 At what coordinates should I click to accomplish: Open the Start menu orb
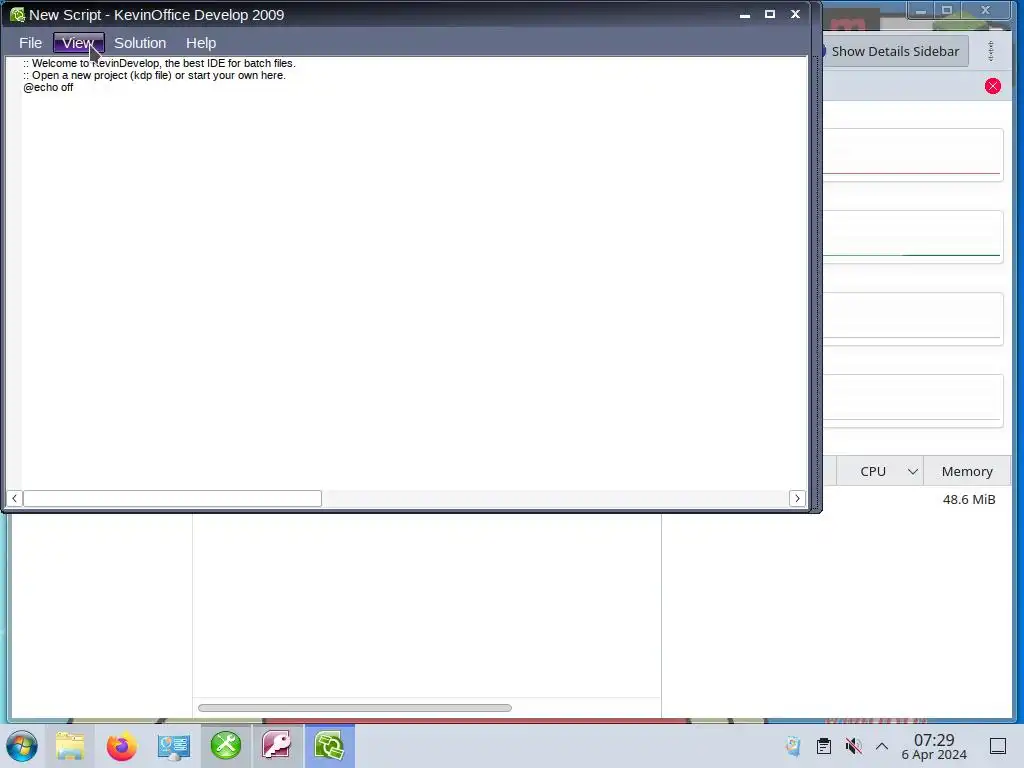pos(22,746)
